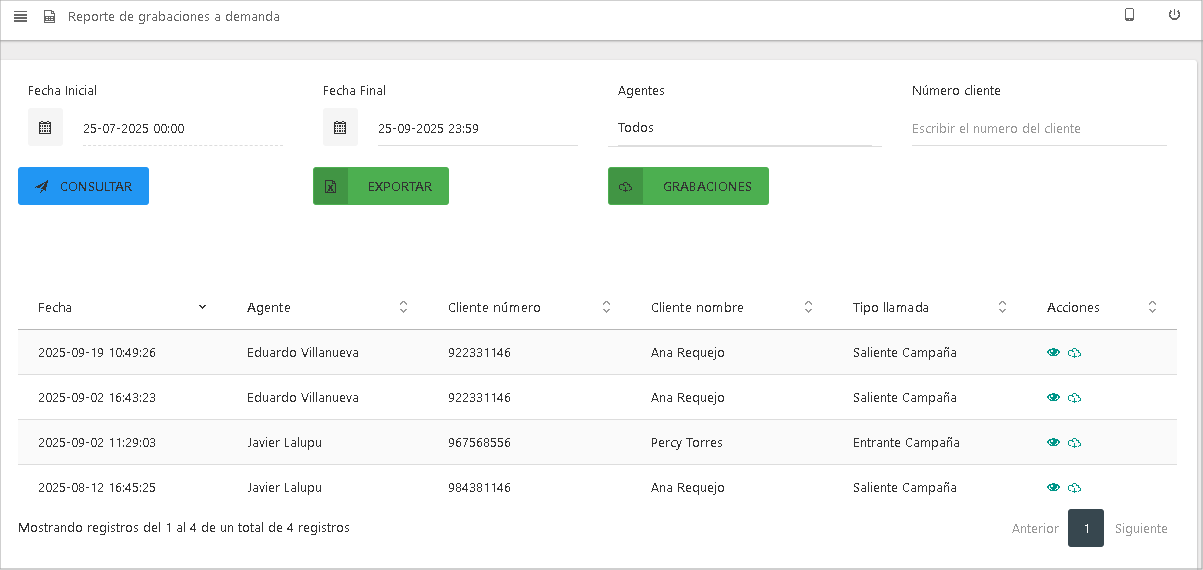Open the hamburger navigation menu
The image size is (1203, 570).
[x=20, y=17]
